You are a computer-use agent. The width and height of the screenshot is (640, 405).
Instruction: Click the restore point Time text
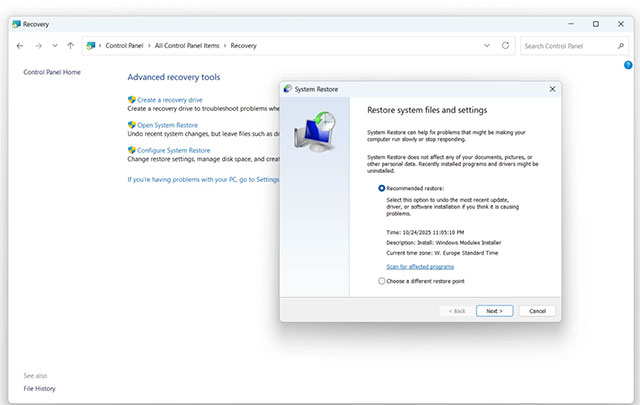(425, 232)
